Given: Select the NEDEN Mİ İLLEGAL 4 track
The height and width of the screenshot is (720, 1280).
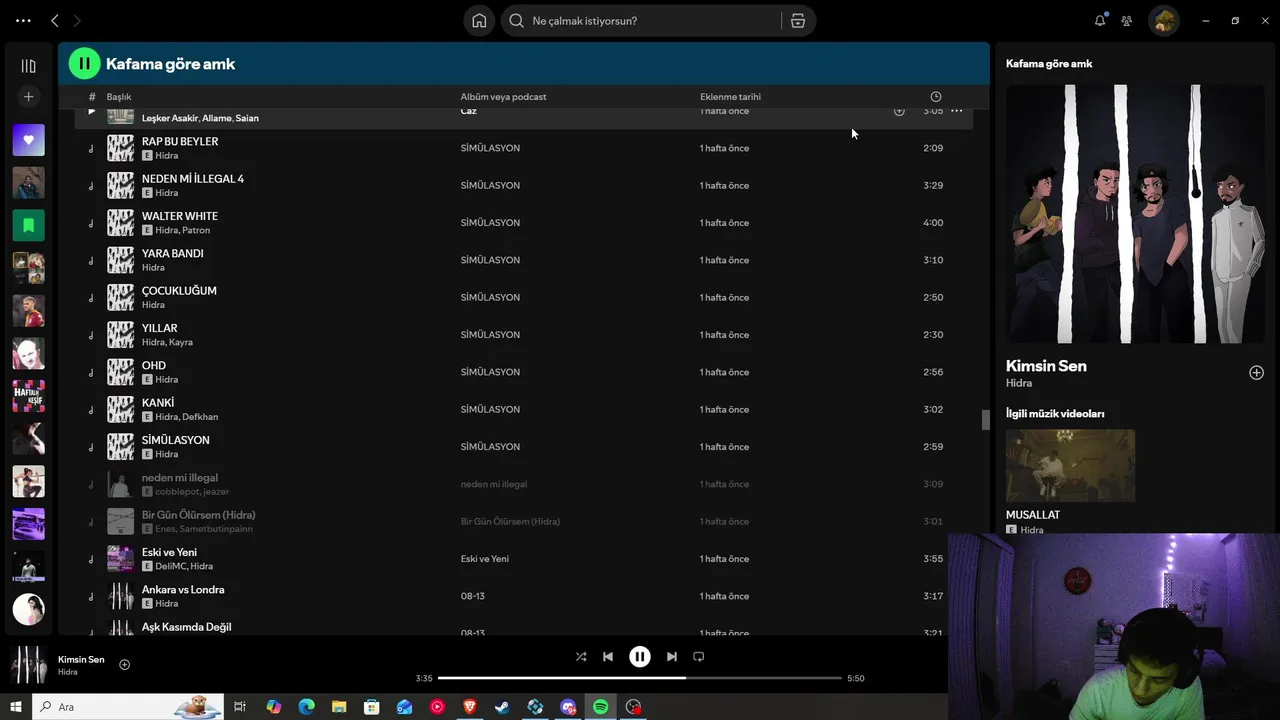Looking at the screenshot, I should pos(193,179).
